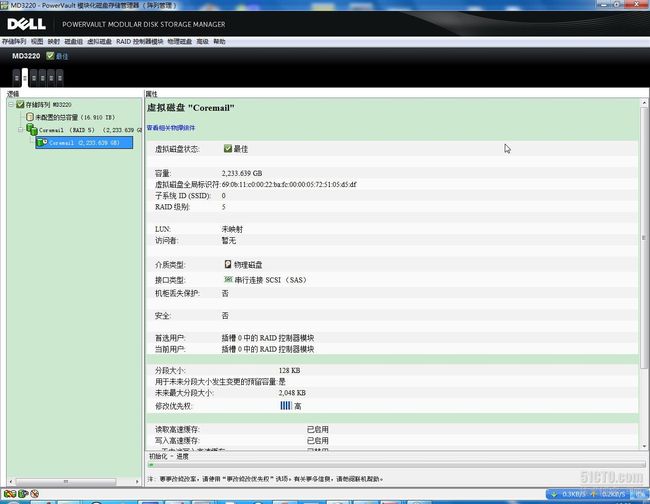Screen dimensions: 650x504
Task: Click the properties pane vertical scrollbar thumb
Action: [644, 237]
